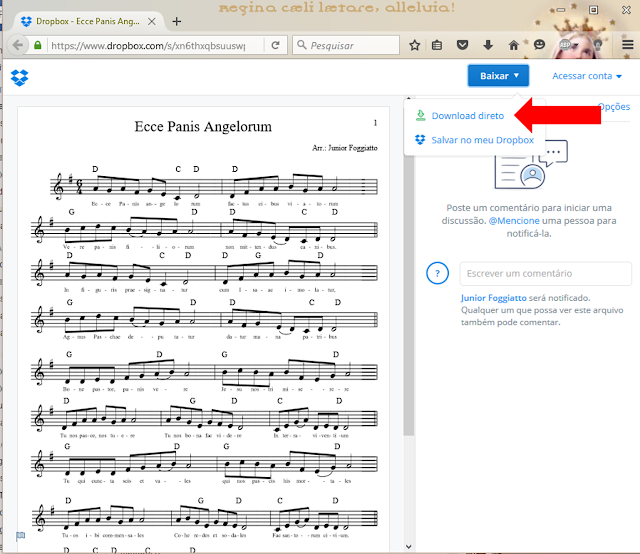Image resolution: width=640 pixels, height=554 pixels.
Task: Open the Junior Foggiatto profile link
Action: [493, 298]
